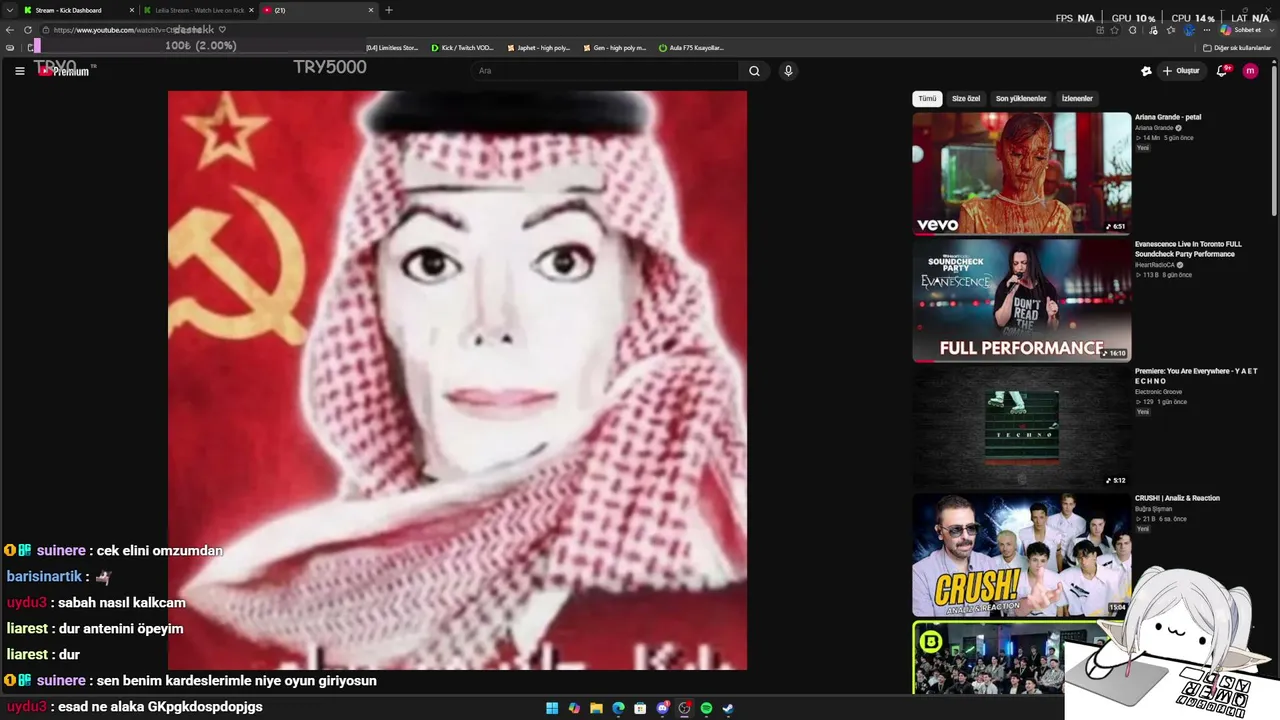
Task: Open the iHeartRadioCA channel name
Action: pyautogui.click(x=1156, y=265)
